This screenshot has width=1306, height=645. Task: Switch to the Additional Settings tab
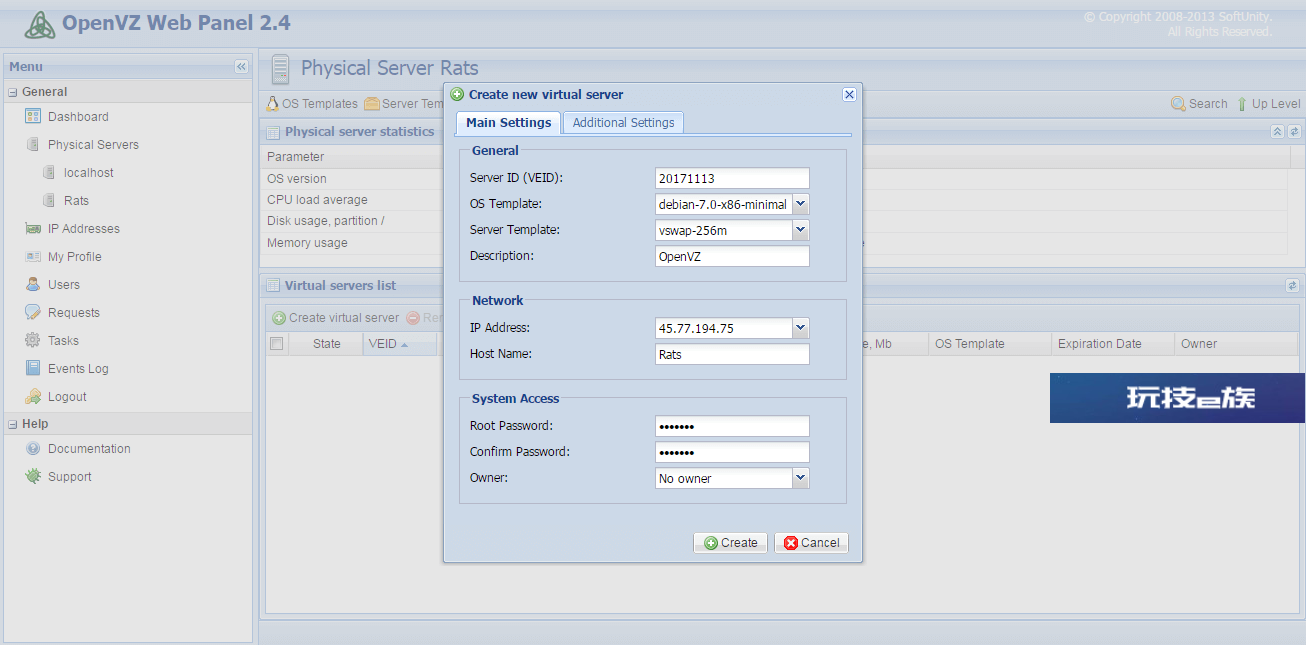point(624,123)
